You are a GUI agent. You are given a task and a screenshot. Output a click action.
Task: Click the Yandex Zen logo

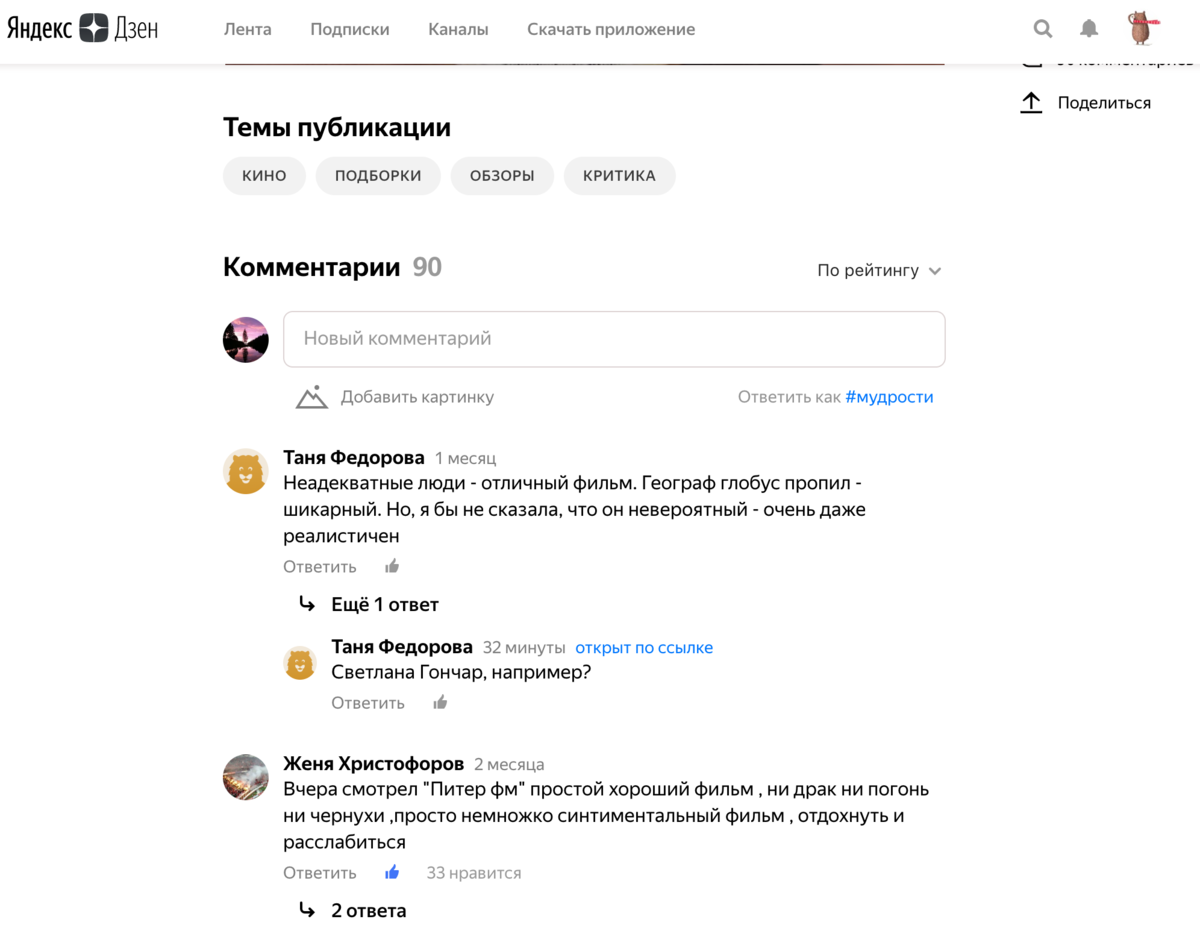[x=83, y=29]
